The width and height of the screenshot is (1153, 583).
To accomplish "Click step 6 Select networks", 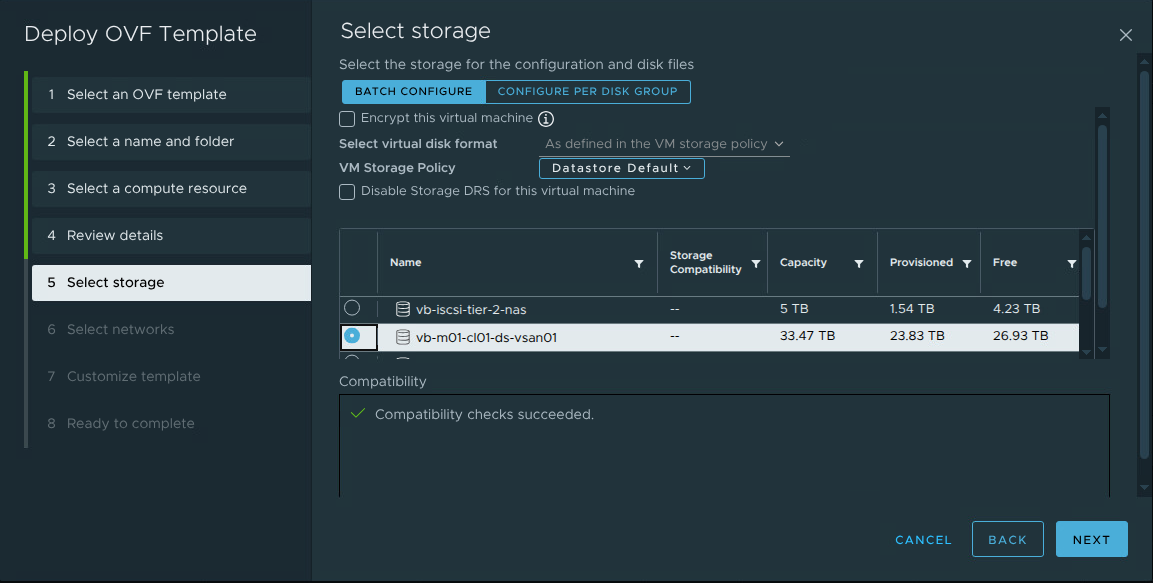I will click(x=171, y=330).
